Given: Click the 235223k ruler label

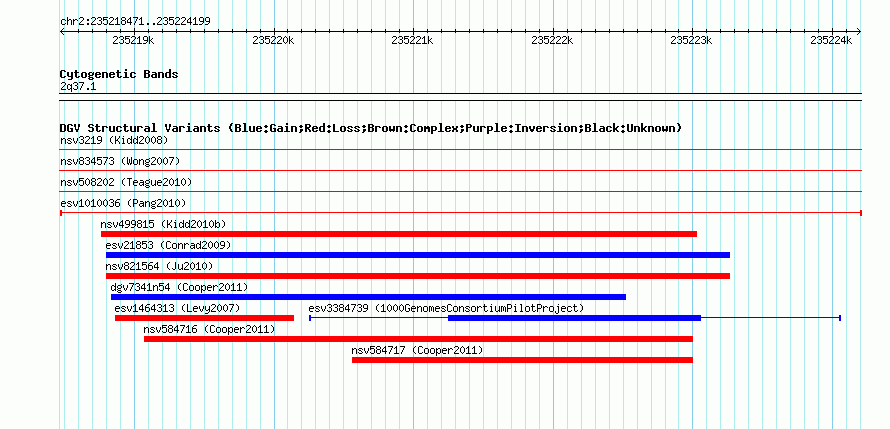Looking at the screenshot, I should coord(691,41).
